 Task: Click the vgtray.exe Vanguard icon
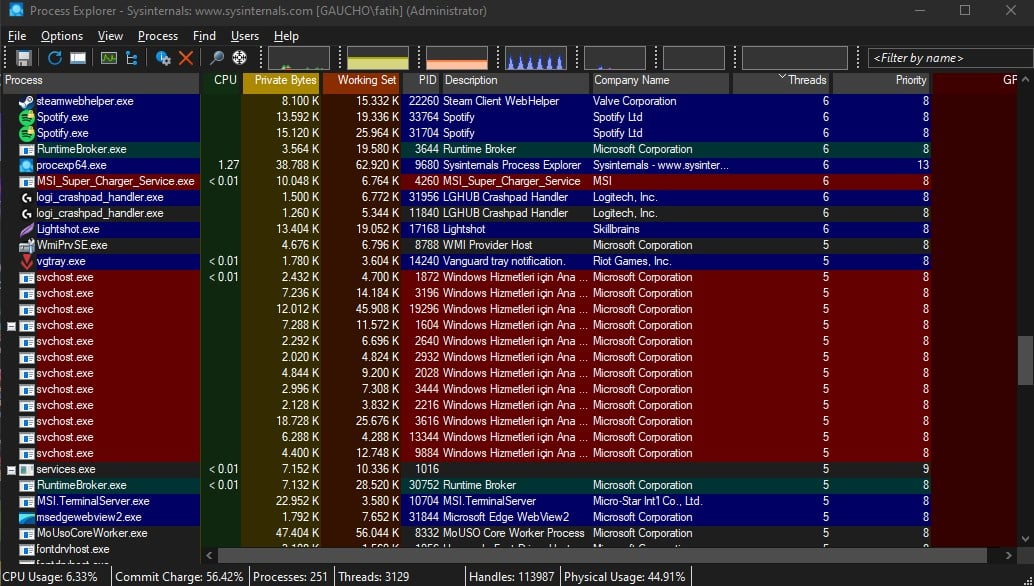26,262
